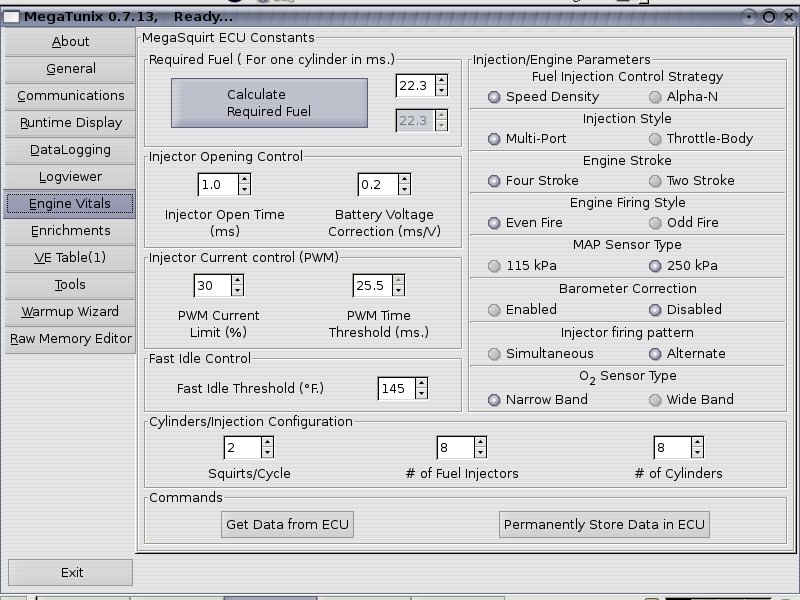This screenshot has width=800, height=600.
Task: Decrease PWM Time Threshold value
Action: [398, 291]
